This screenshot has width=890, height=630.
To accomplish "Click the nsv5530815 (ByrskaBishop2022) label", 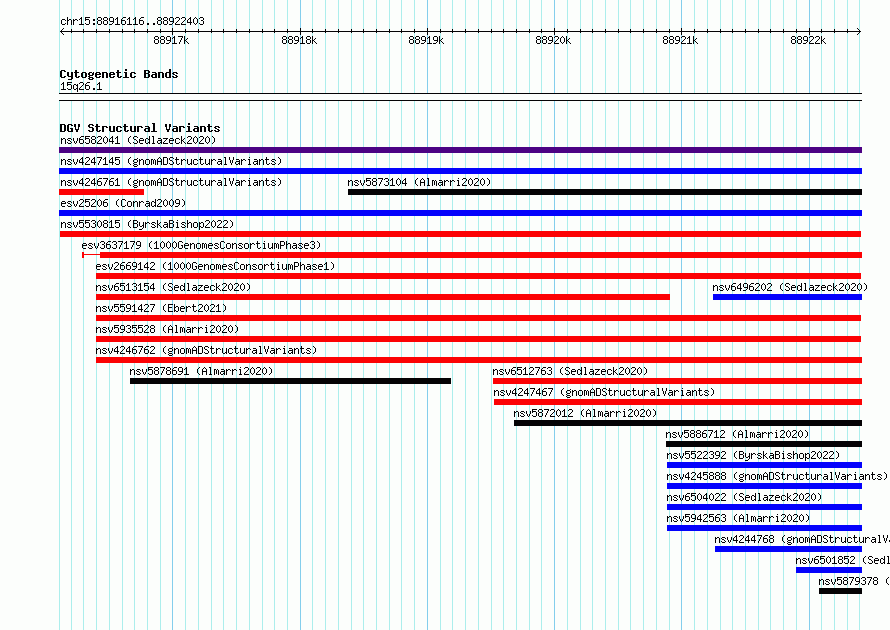I will point(147,224).
